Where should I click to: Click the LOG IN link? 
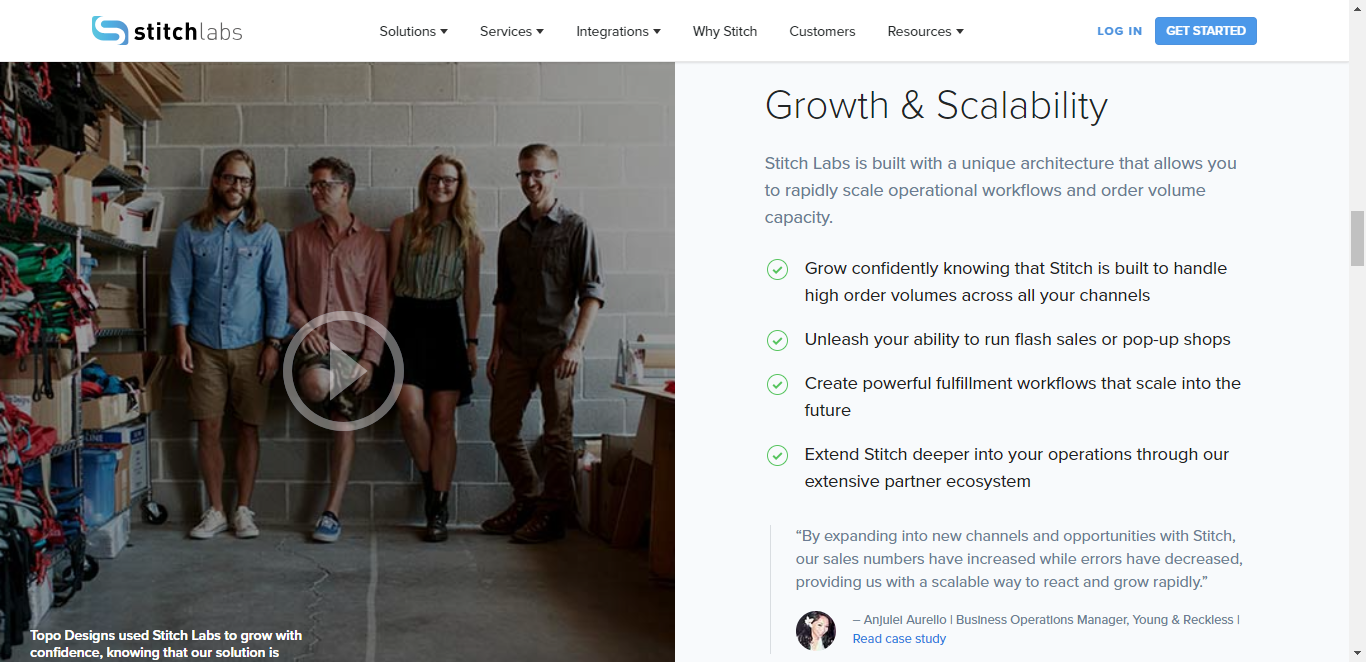coord(1119,31)
